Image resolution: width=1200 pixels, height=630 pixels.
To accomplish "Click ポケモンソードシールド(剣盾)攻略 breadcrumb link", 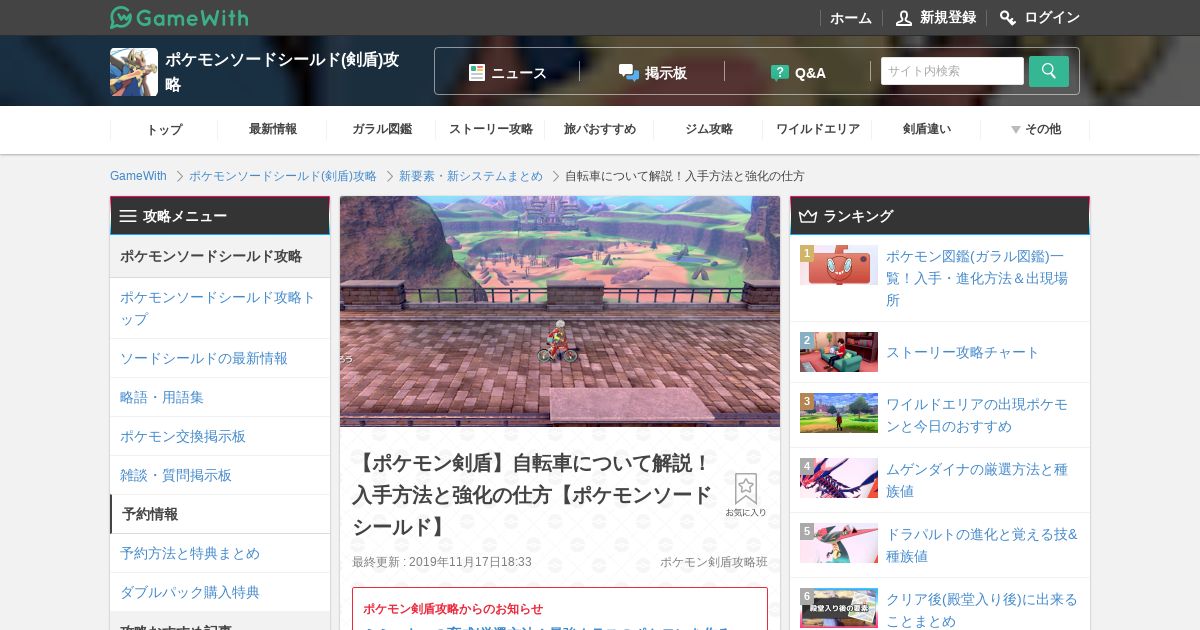I will click(283, 176).
